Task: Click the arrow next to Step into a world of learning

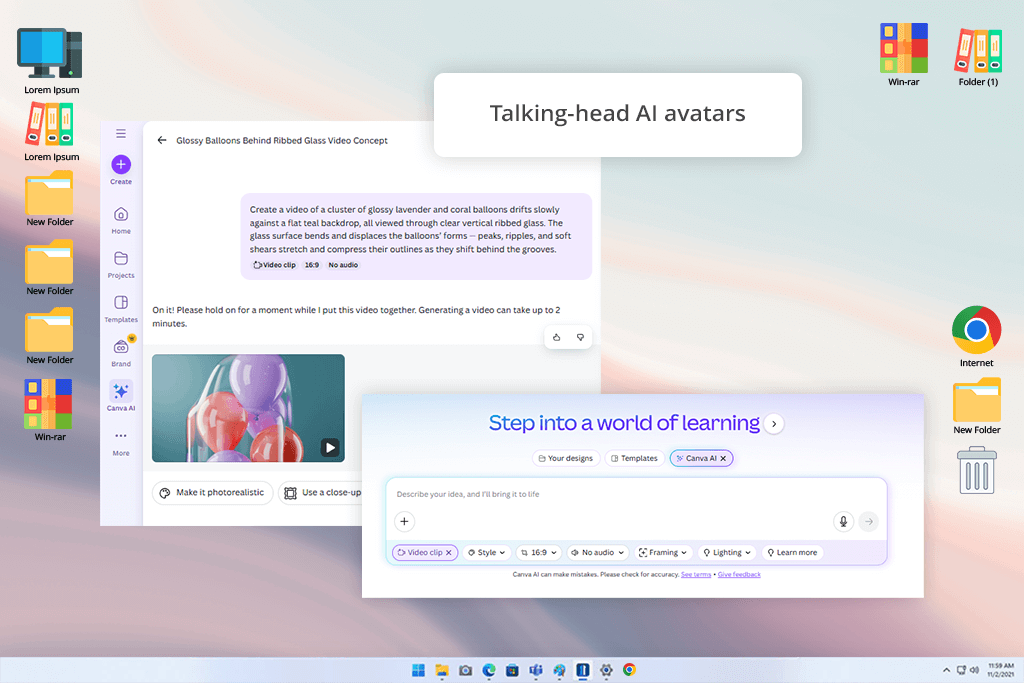Action: tap(774, 424)
